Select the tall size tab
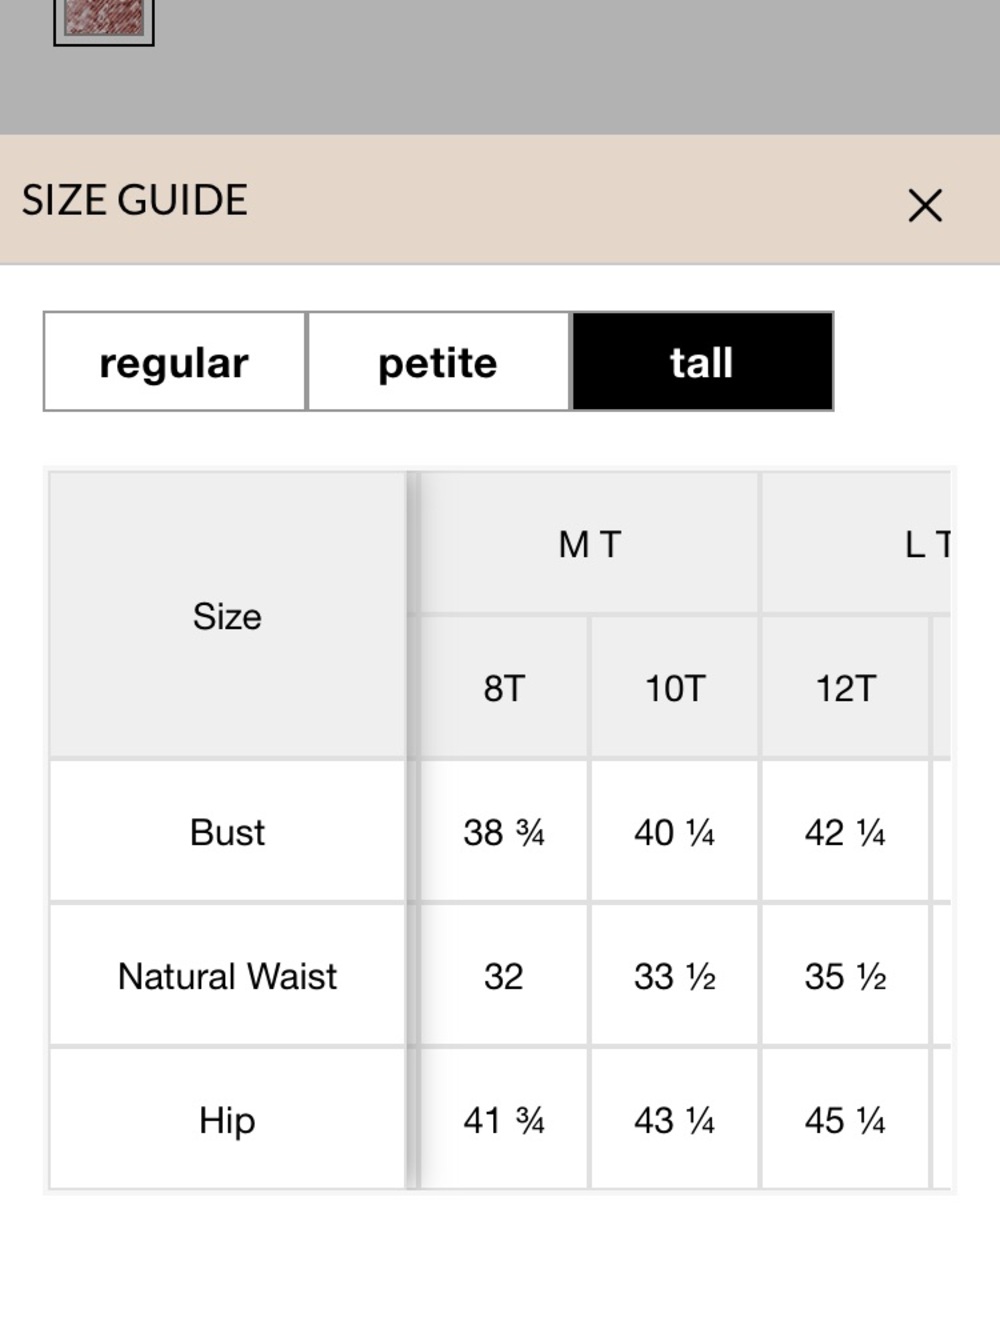 click(x=702, y=361)
